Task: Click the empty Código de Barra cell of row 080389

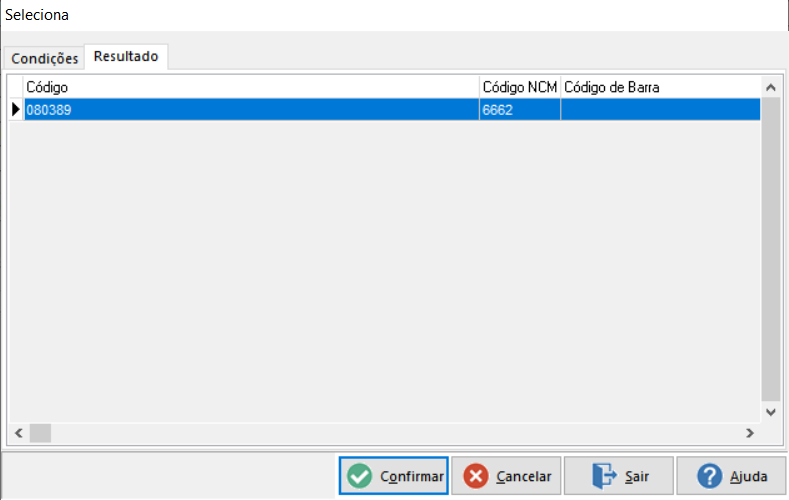Action: pyautogui.click(x=660, y=110)
